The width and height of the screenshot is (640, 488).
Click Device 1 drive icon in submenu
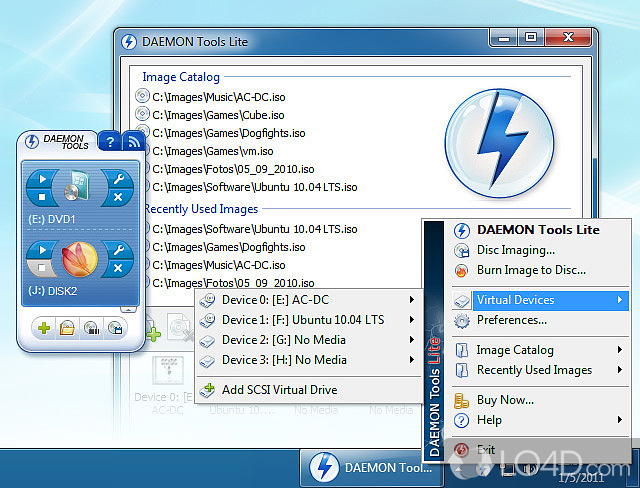coord(207,320)
